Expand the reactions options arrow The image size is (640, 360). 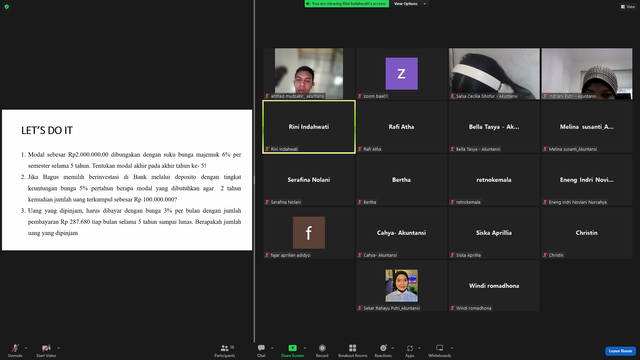(x=393, y=348)
